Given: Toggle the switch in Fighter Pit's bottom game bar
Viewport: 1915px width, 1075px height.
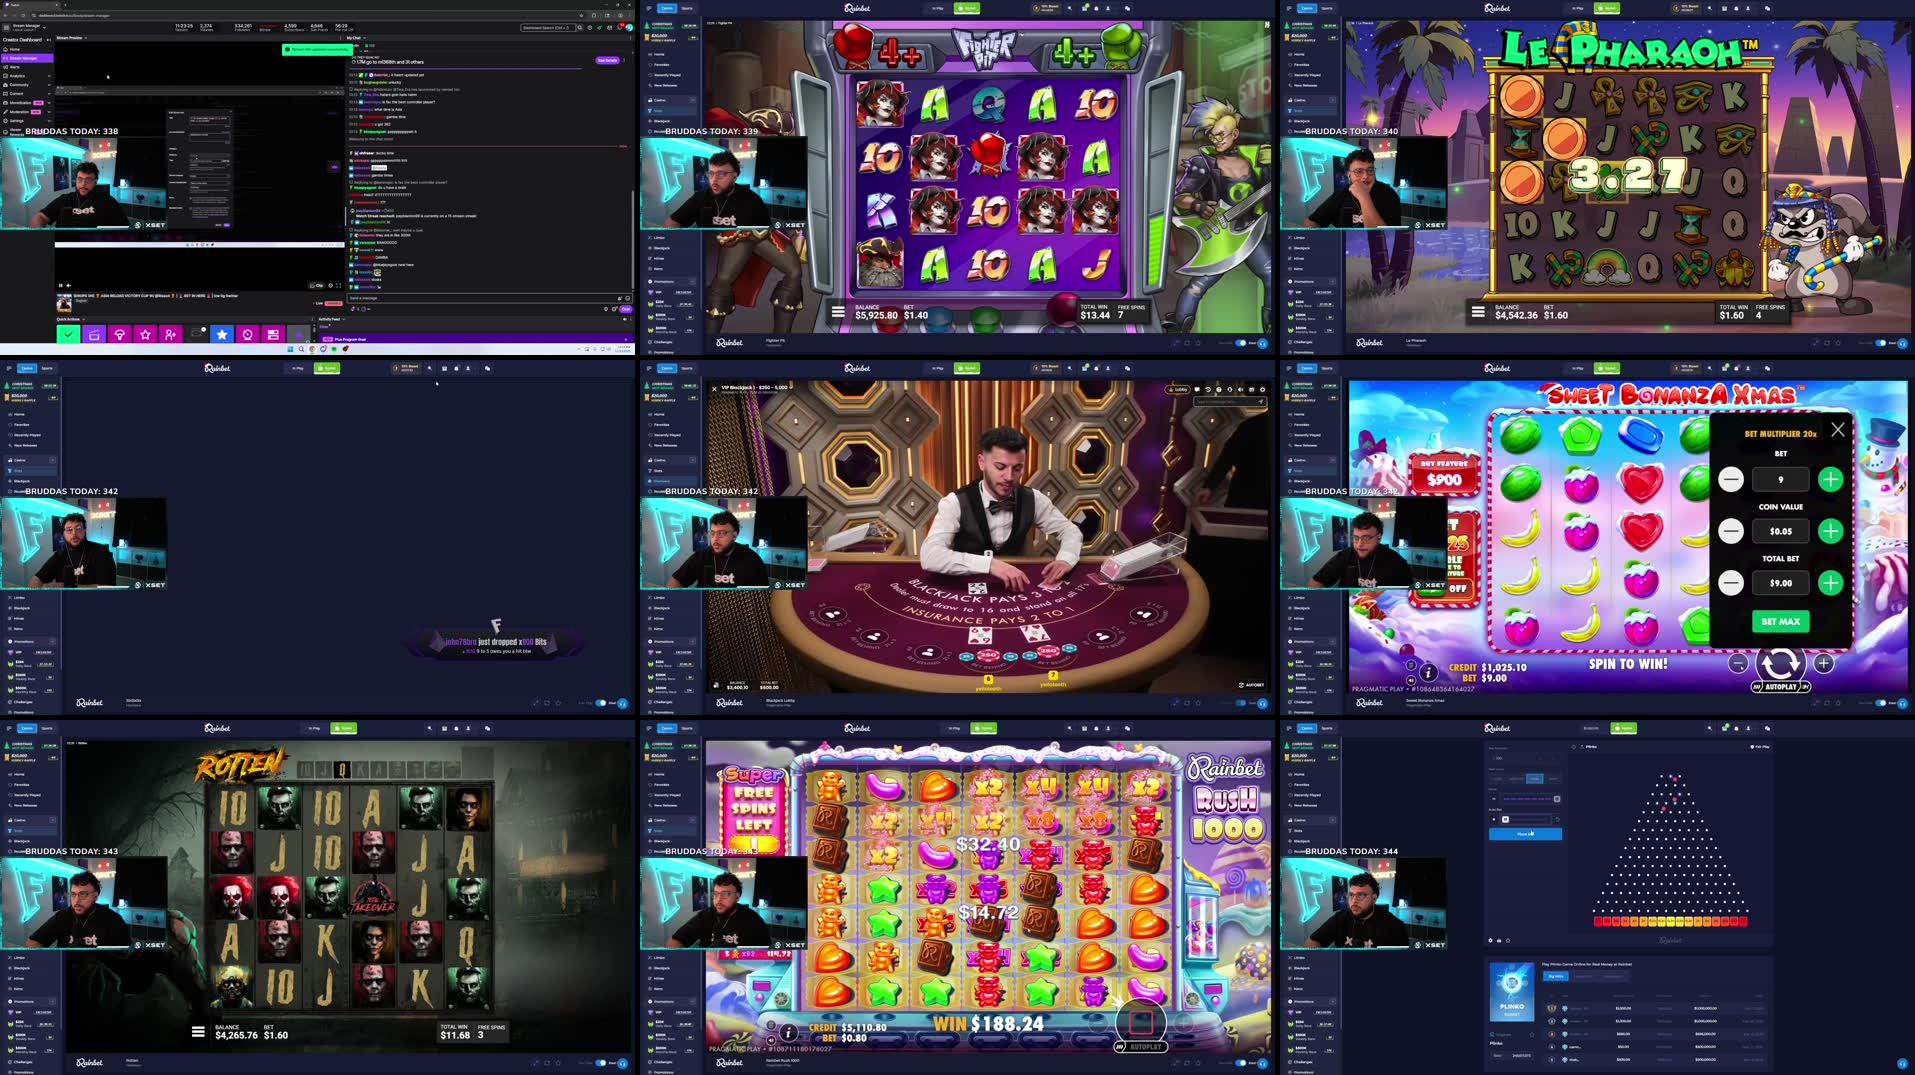Looking at the screenshot, I should pos(1241,342).
